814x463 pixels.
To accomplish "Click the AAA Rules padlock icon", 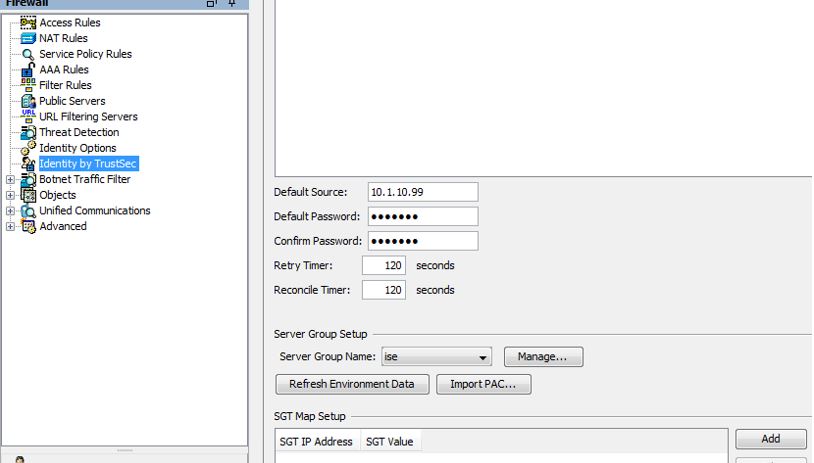I will tap(28, 70).
